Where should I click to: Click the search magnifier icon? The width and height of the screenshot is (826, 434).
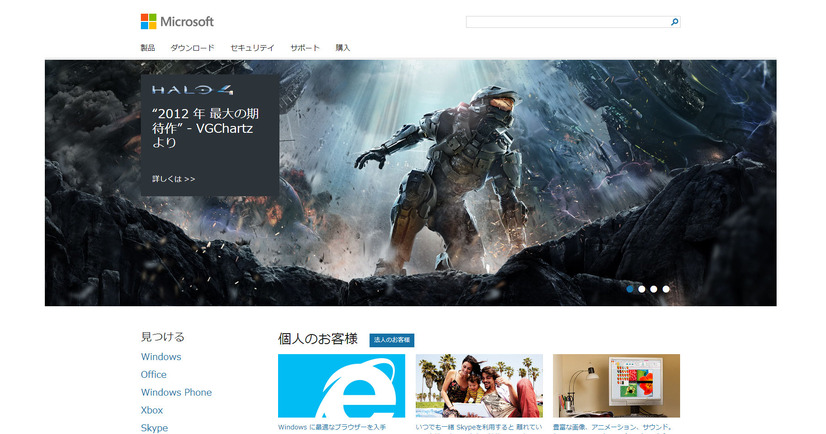click(x=674, y=22)
